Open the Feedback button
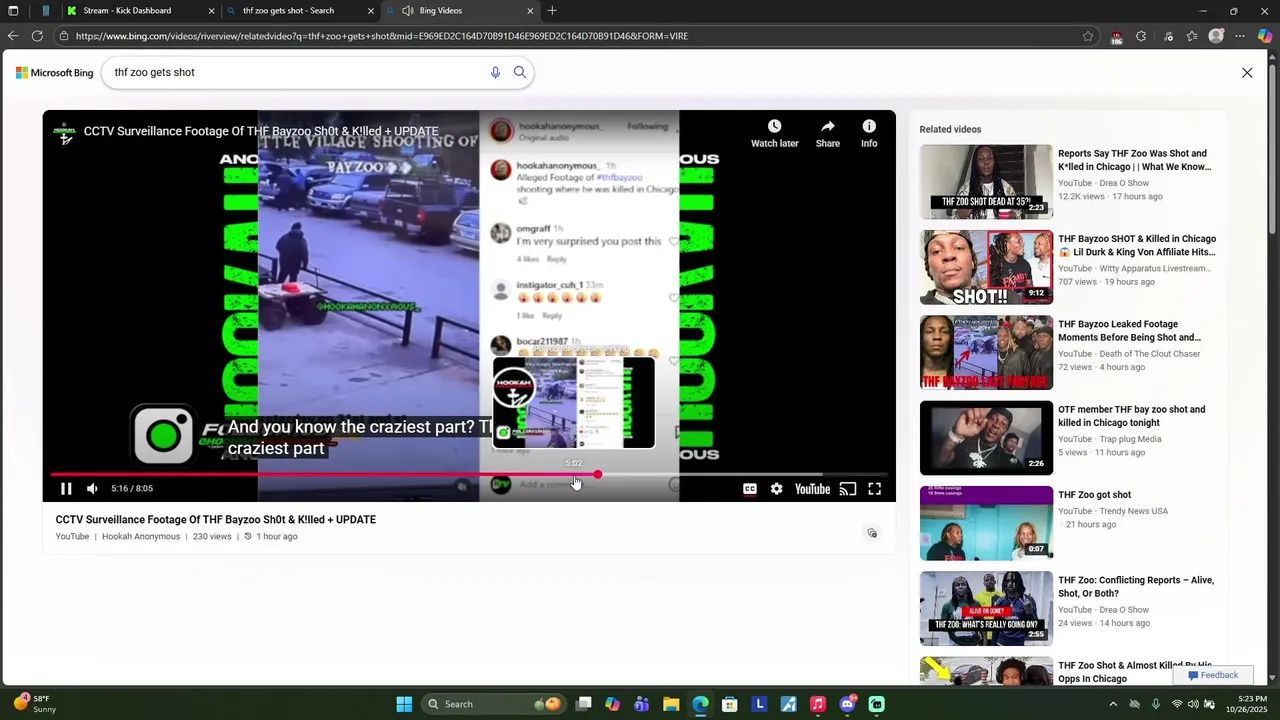This screenshot has height=720, width=1280. coord(1213,675)
